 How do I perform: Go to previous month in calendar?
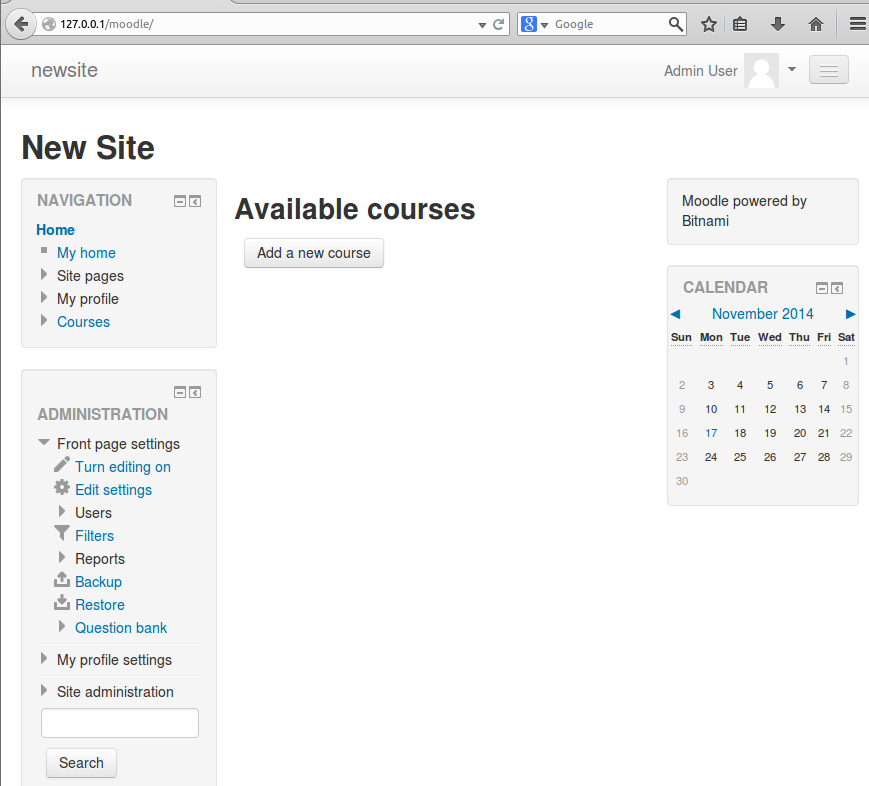676,314
